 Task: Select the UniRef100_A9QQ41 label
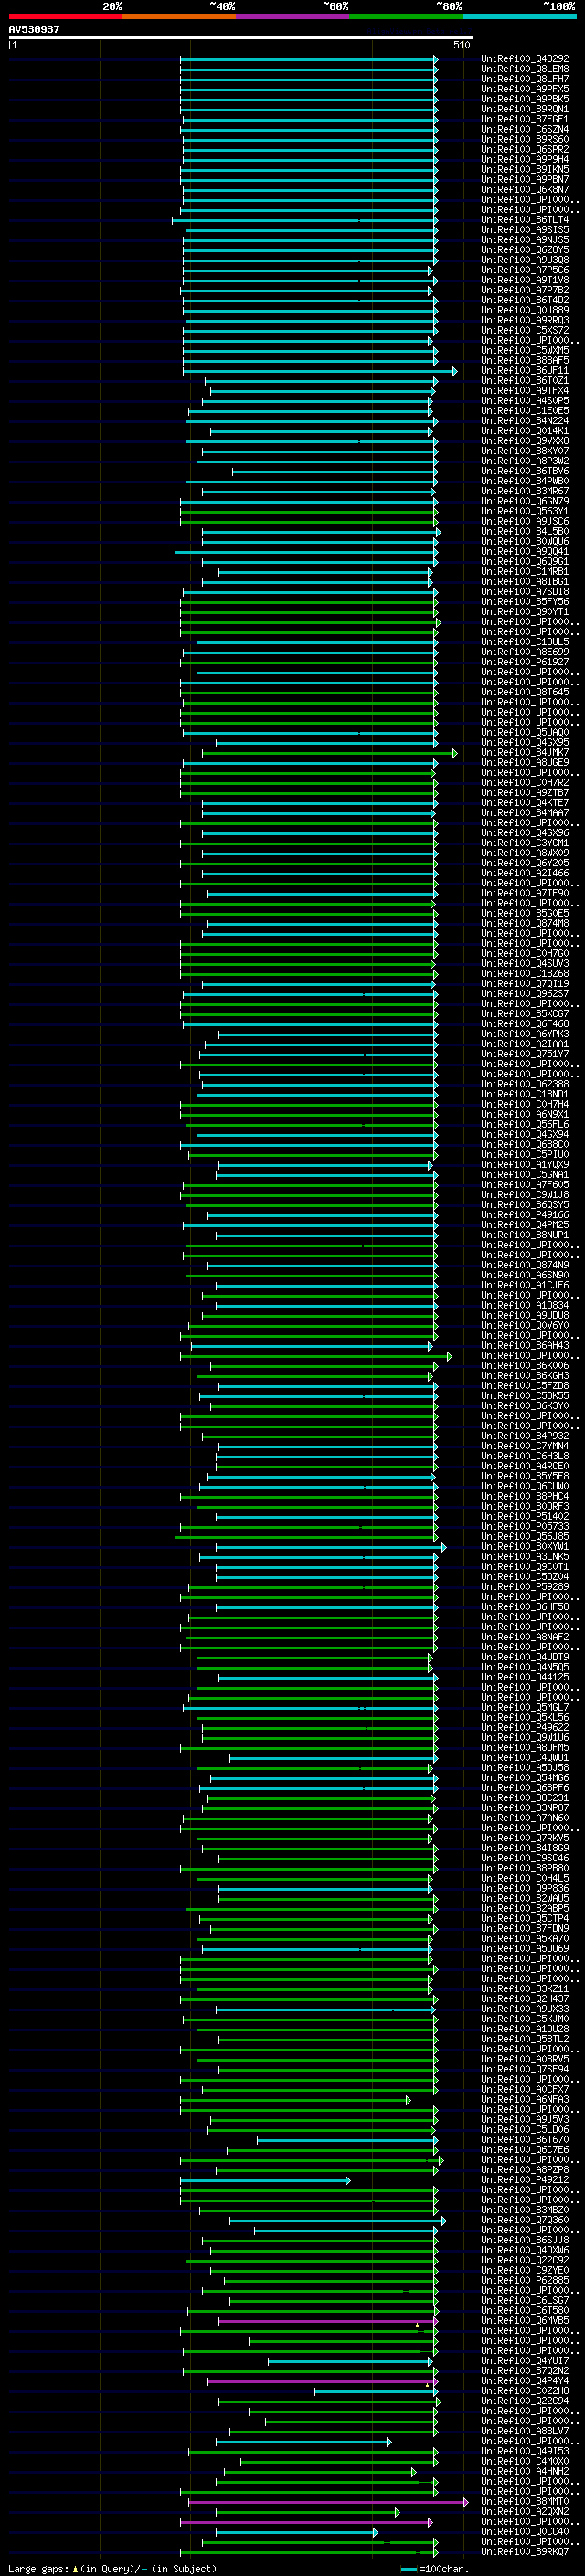tap(525, 551)
